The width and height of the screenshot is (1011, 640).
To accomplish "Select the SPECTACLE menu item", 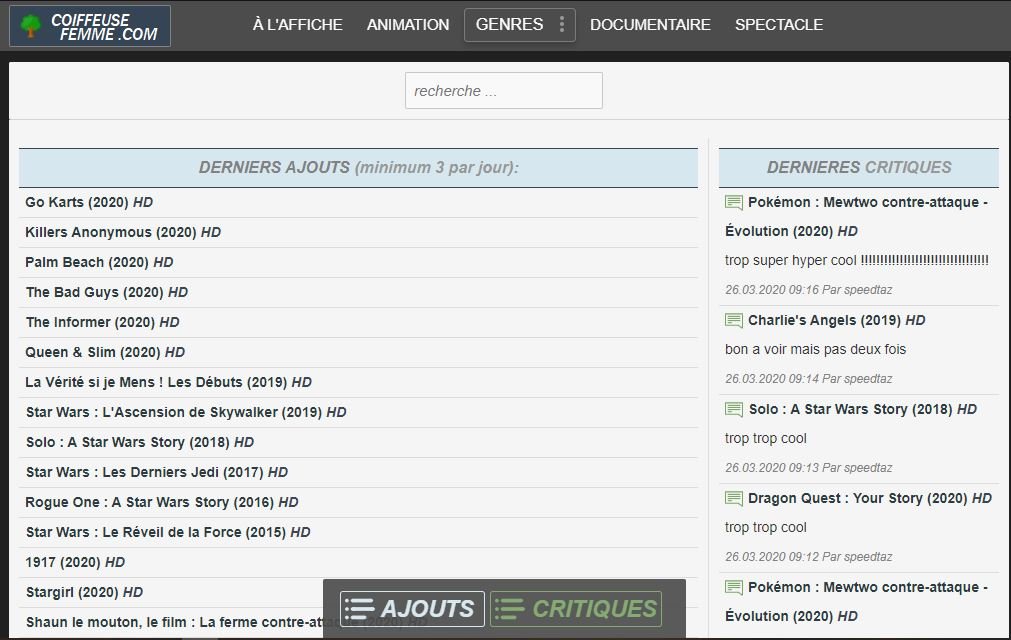I will click(779, 24).
